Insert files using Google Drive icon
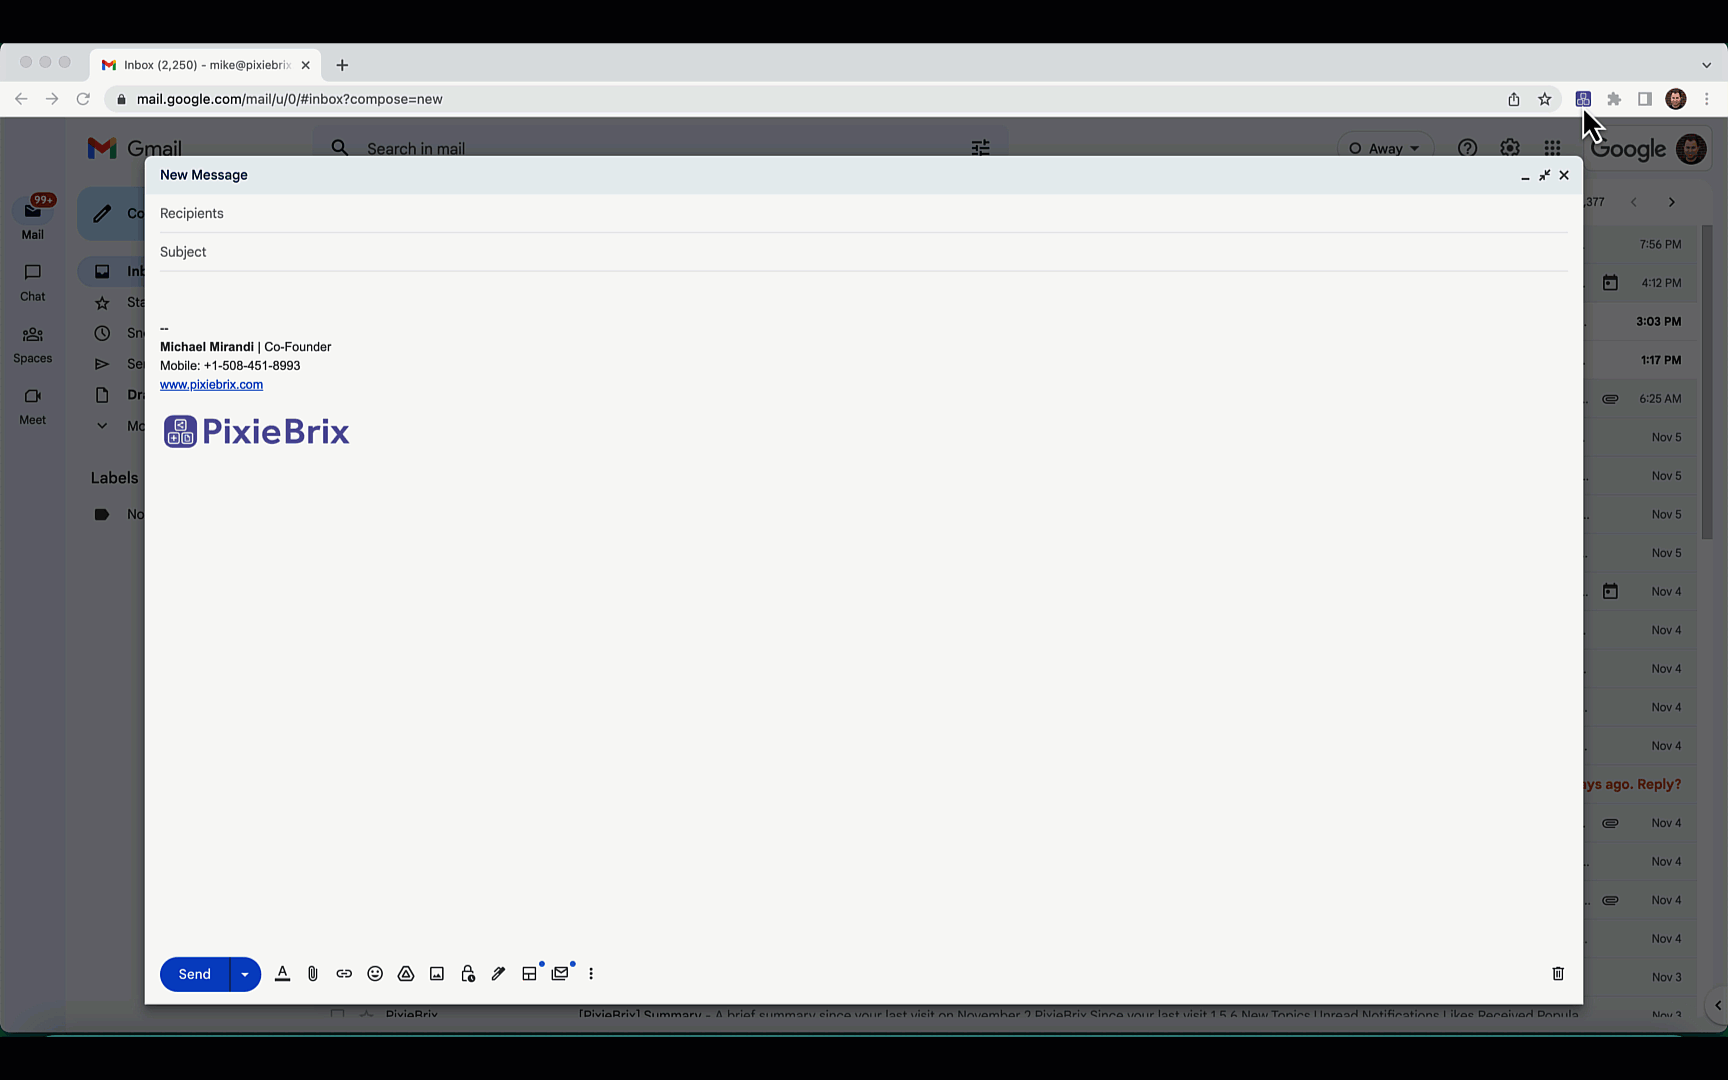Screen dimensions: 1728x1080 click(x=406, y=974)
